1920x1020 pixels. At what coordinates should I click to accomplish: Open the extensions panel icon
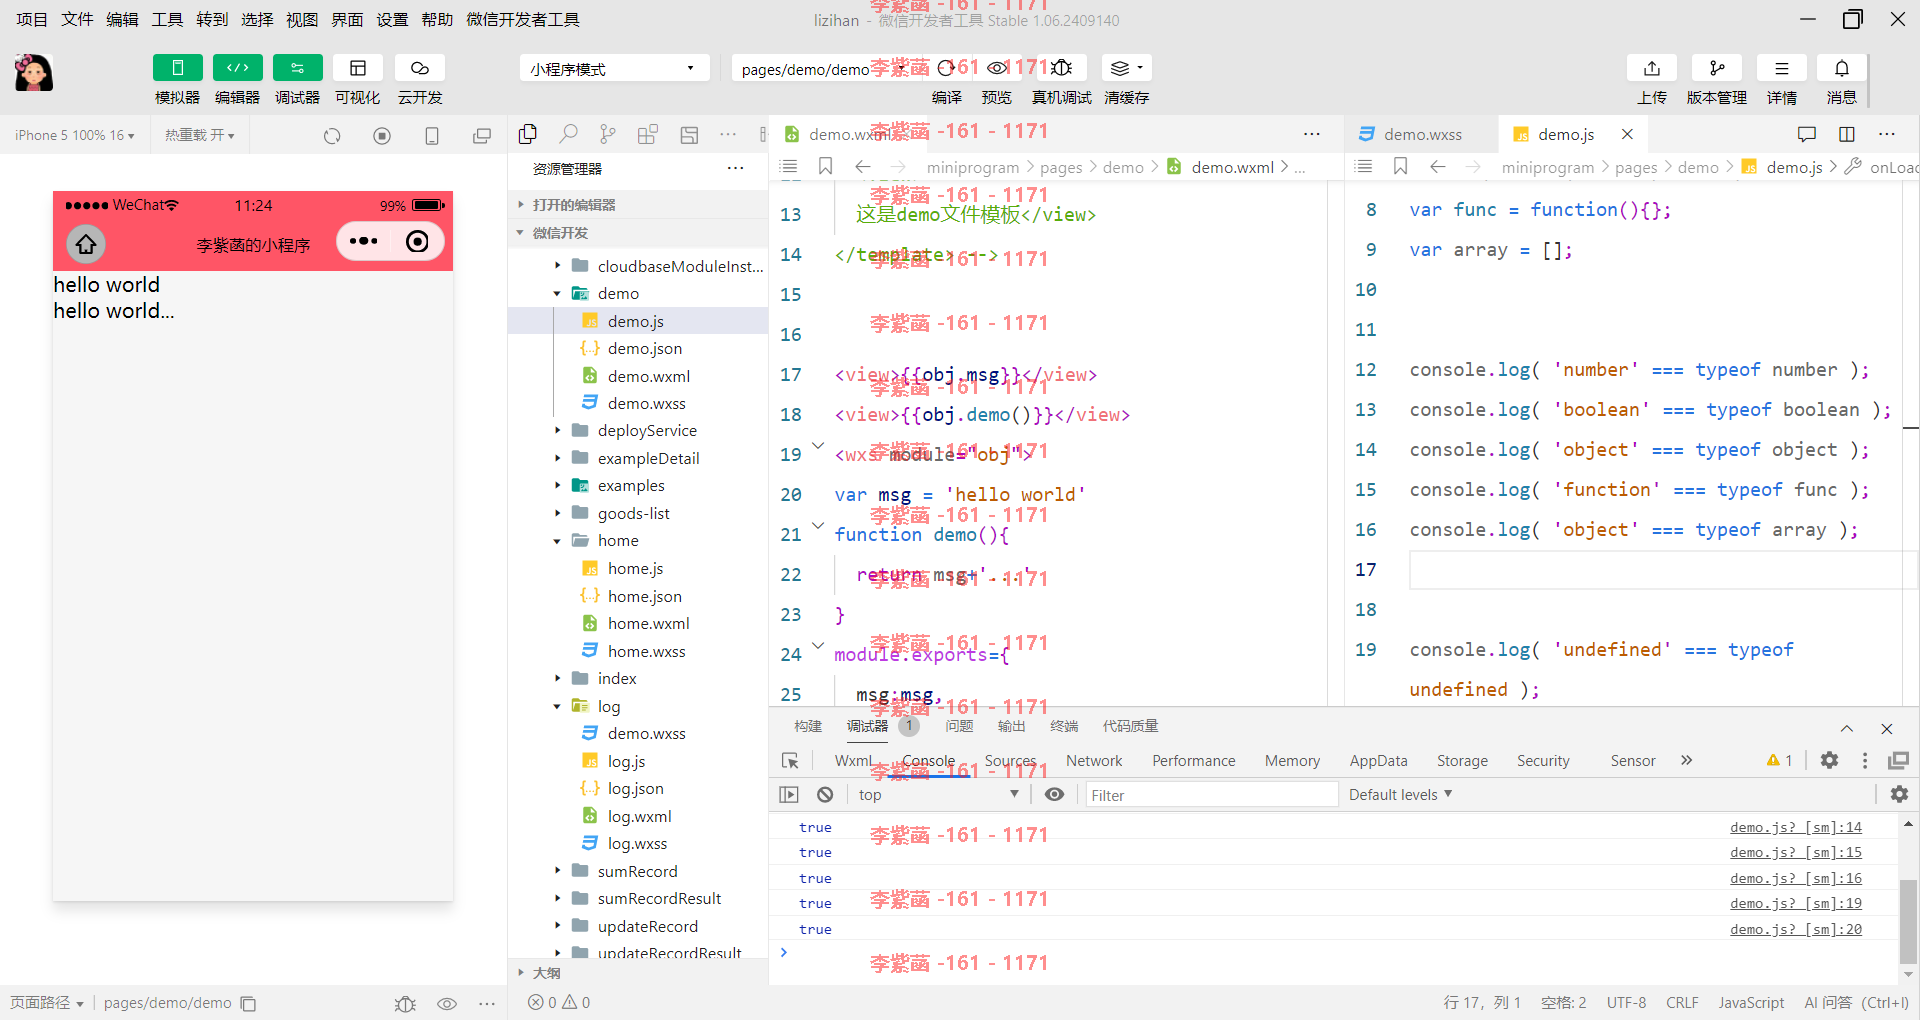point(648,134)
